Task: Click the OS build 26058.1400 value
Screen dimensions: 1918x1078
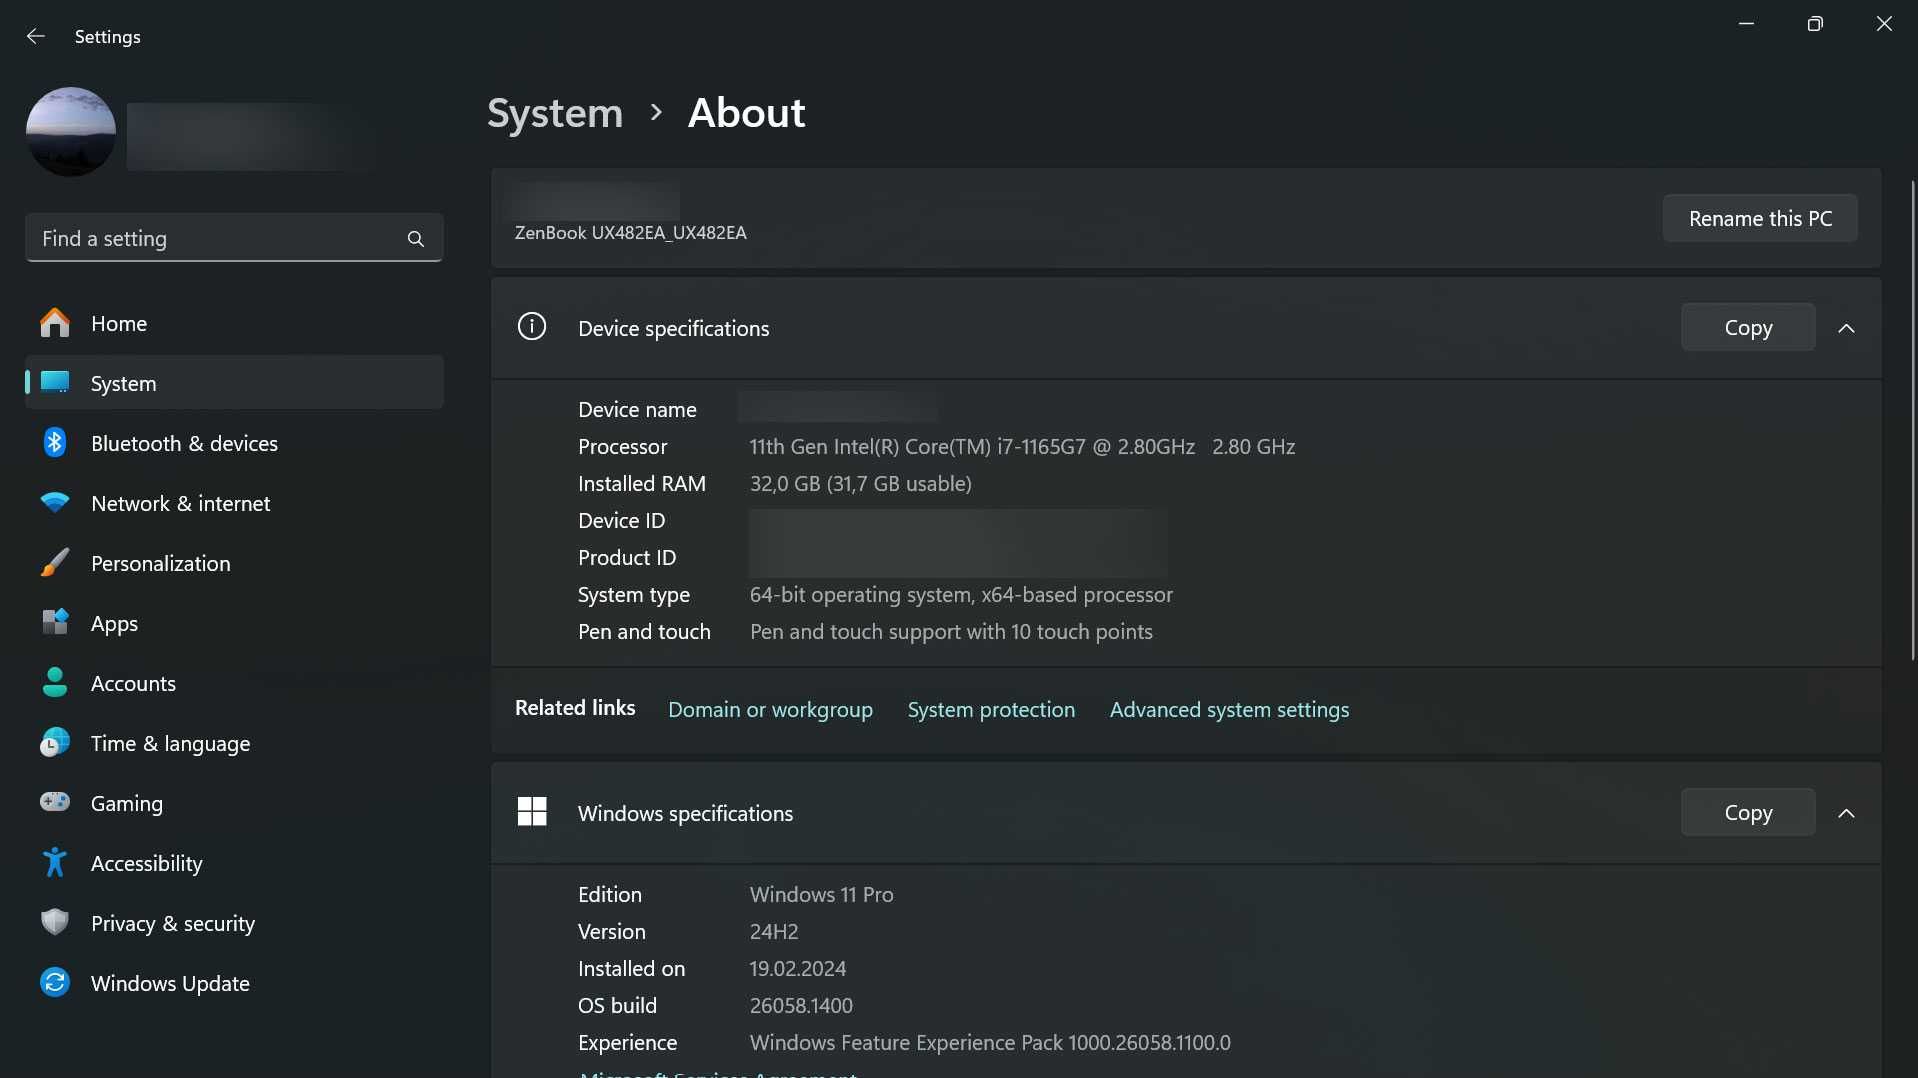Action: 801,1006
